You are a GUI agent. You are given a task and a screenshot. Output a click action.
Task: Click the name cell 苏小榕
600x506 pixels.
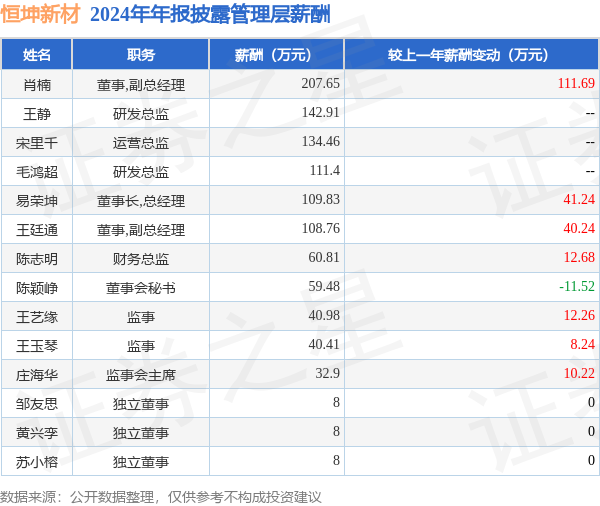(37, 462)
